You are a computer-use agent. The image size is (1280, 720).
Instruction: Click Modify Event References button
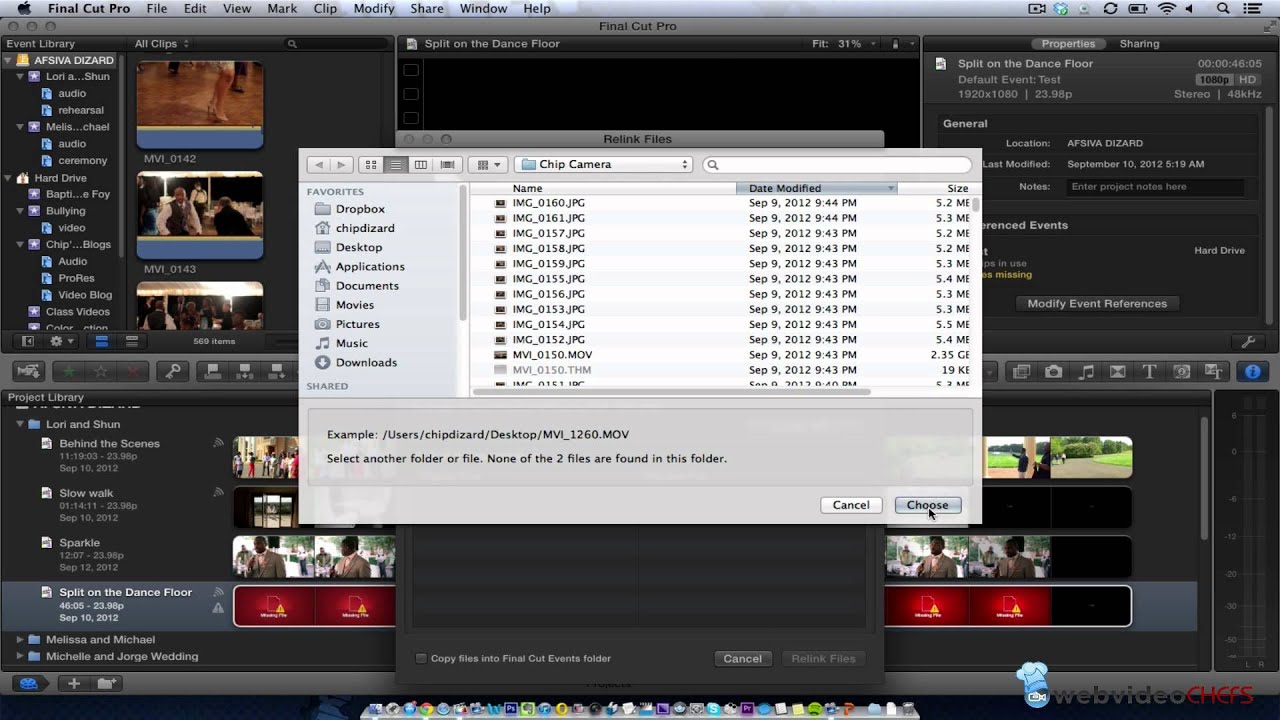(x=1097, y=304)
